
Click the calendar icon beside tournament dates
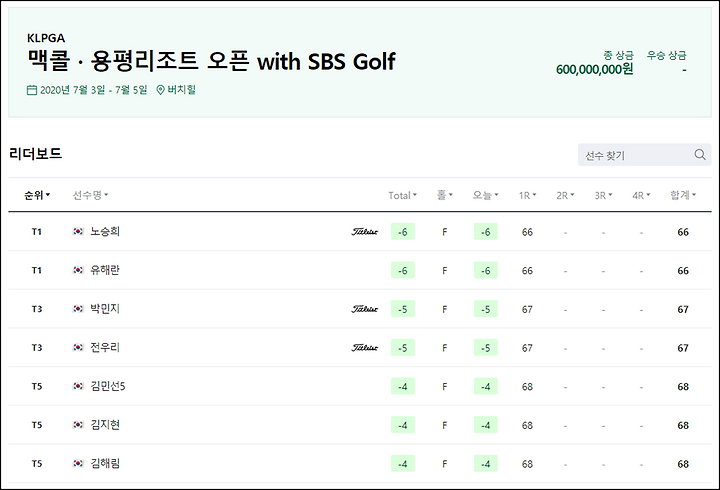pos(32,90)
